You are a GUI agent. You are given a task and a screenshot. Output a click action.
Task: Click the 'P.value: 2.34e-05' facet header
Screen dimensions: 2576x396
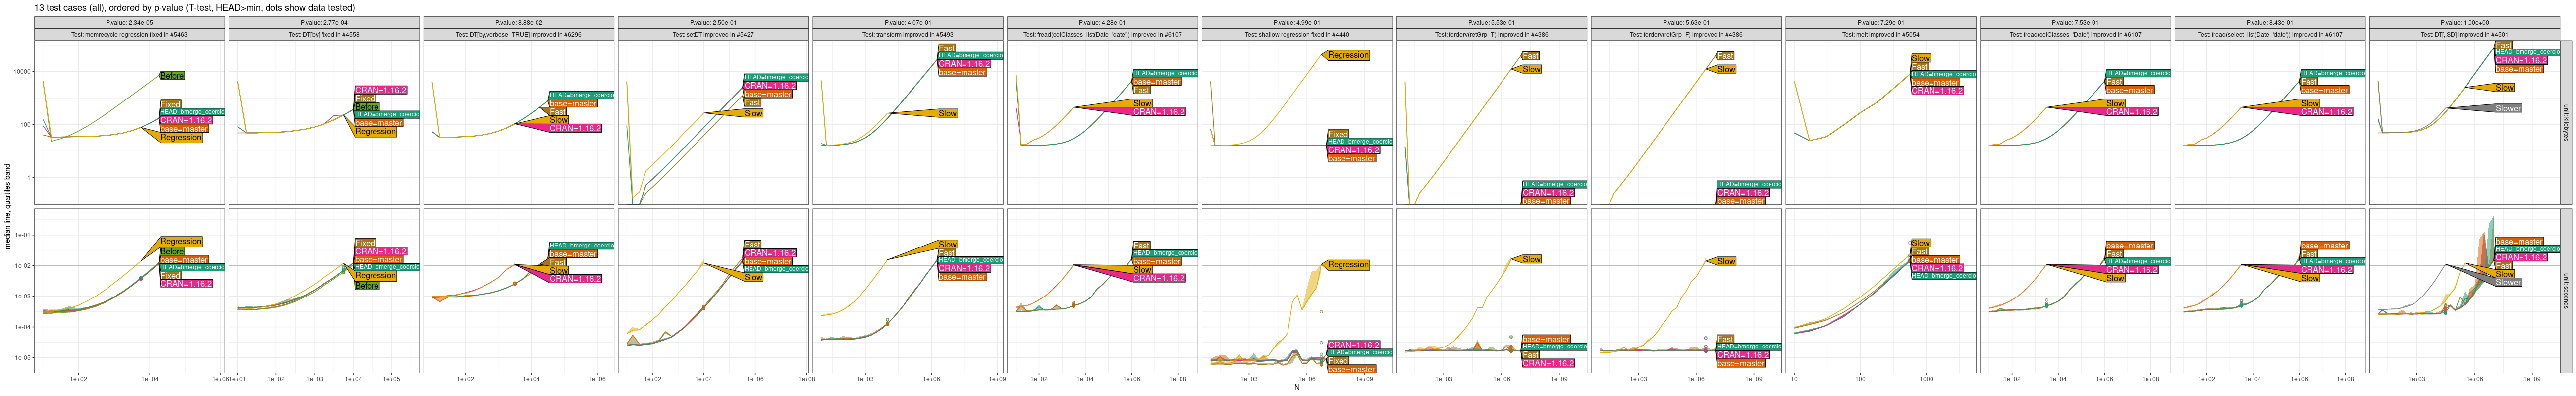coord(130,22)
